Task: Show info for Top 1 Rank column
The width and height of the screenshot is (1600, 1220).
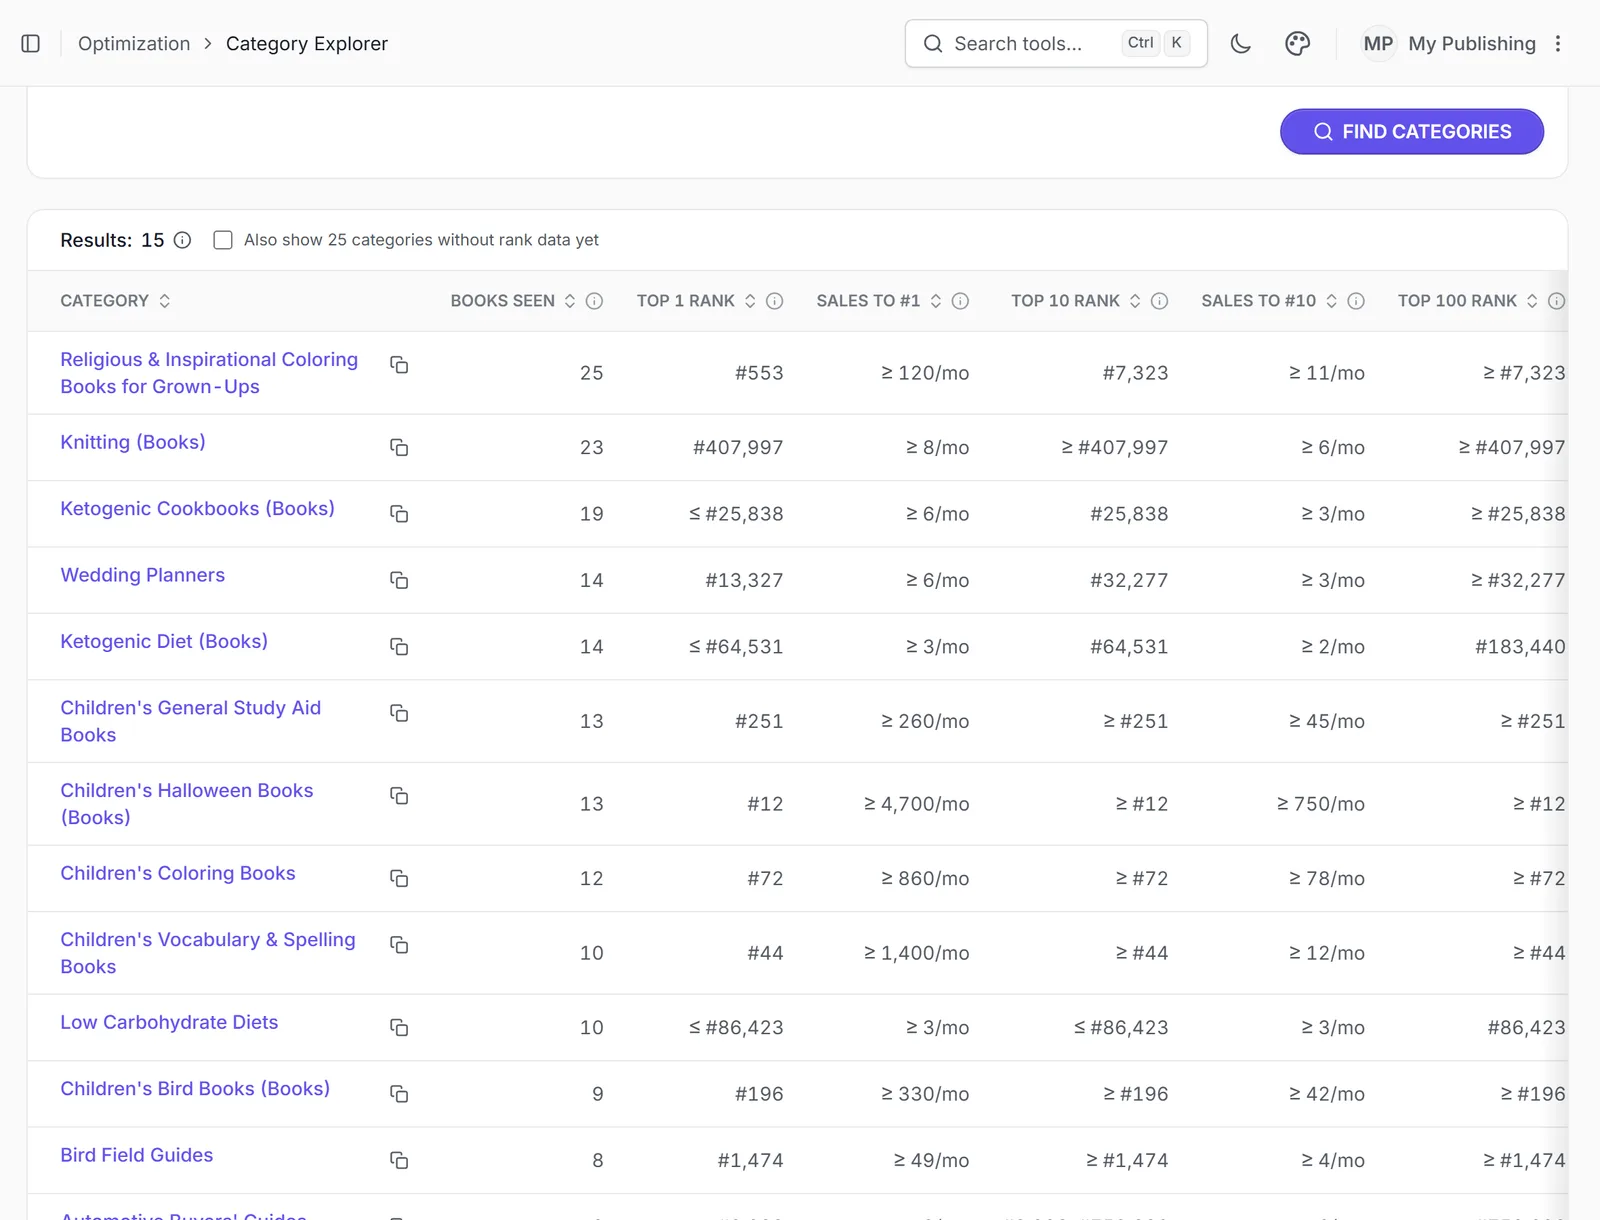Action: tap(774, 301)
